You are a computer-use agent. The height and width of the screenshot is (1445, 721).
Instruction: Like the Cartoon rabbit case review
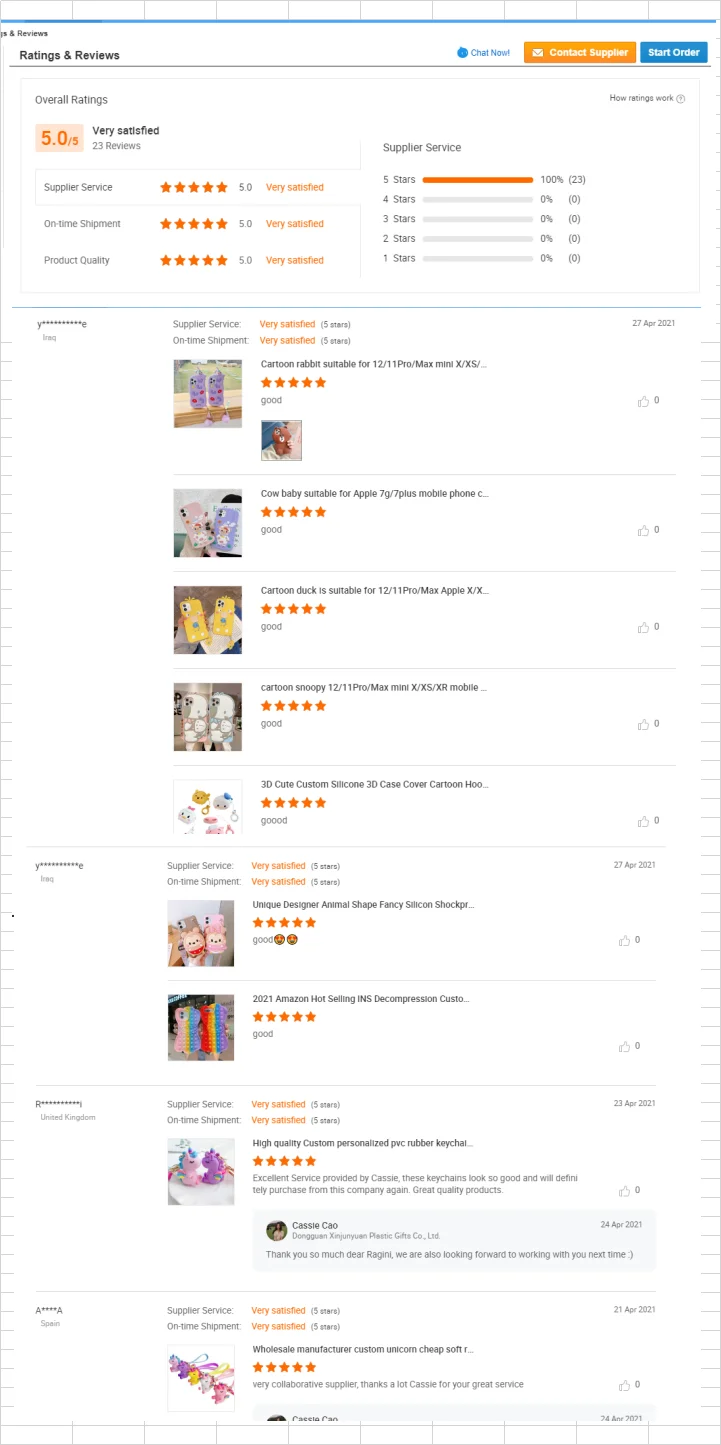643,401
